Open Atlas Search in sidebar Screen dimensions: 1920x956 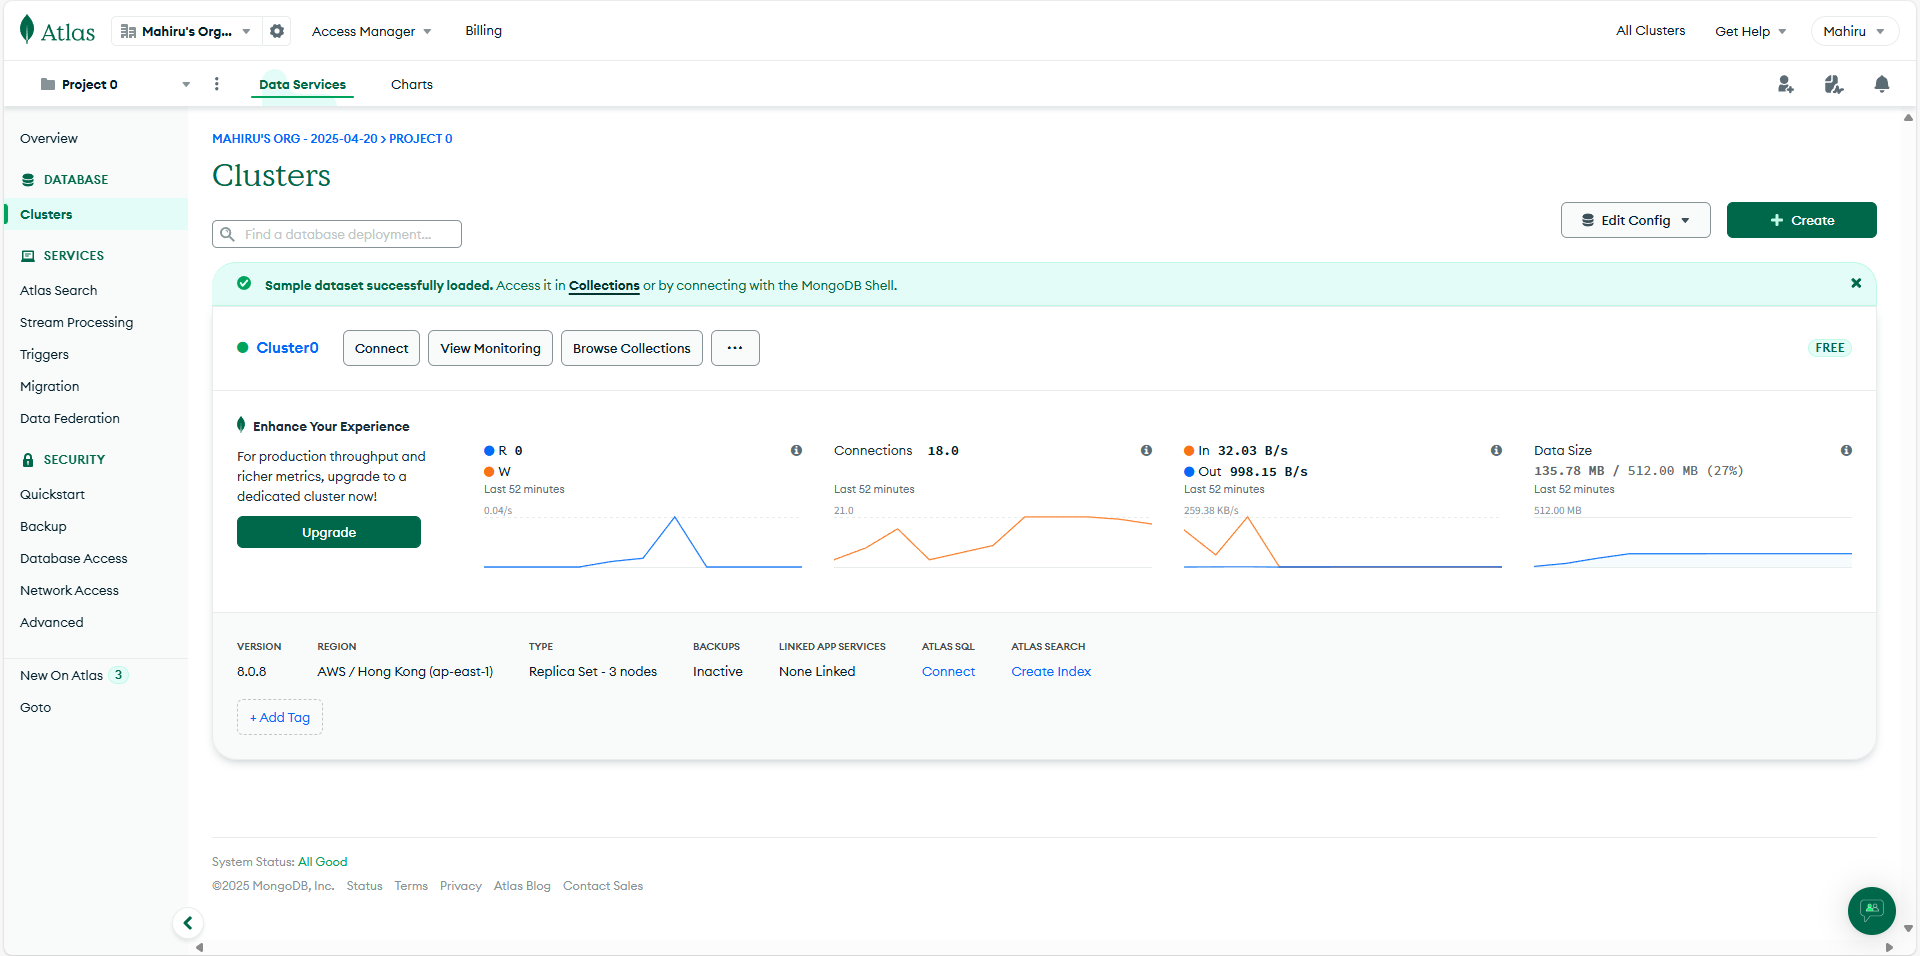click(x=59, y=290)
